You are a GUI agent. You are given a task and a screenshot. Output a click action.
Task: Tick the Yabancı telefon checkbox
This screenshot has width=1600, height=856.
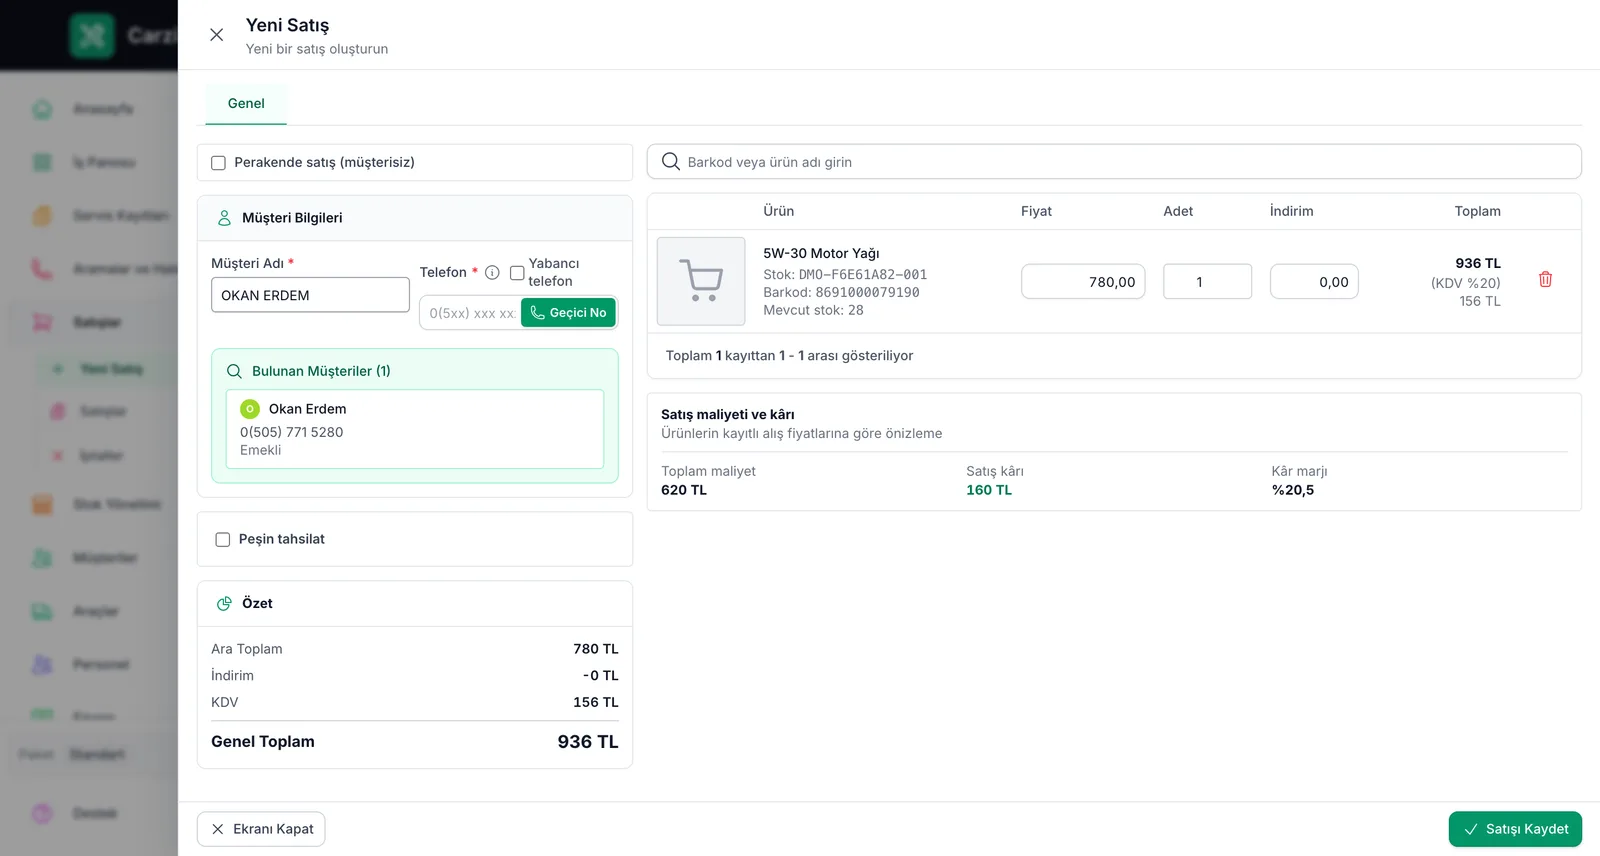click(x=517, y=272)
